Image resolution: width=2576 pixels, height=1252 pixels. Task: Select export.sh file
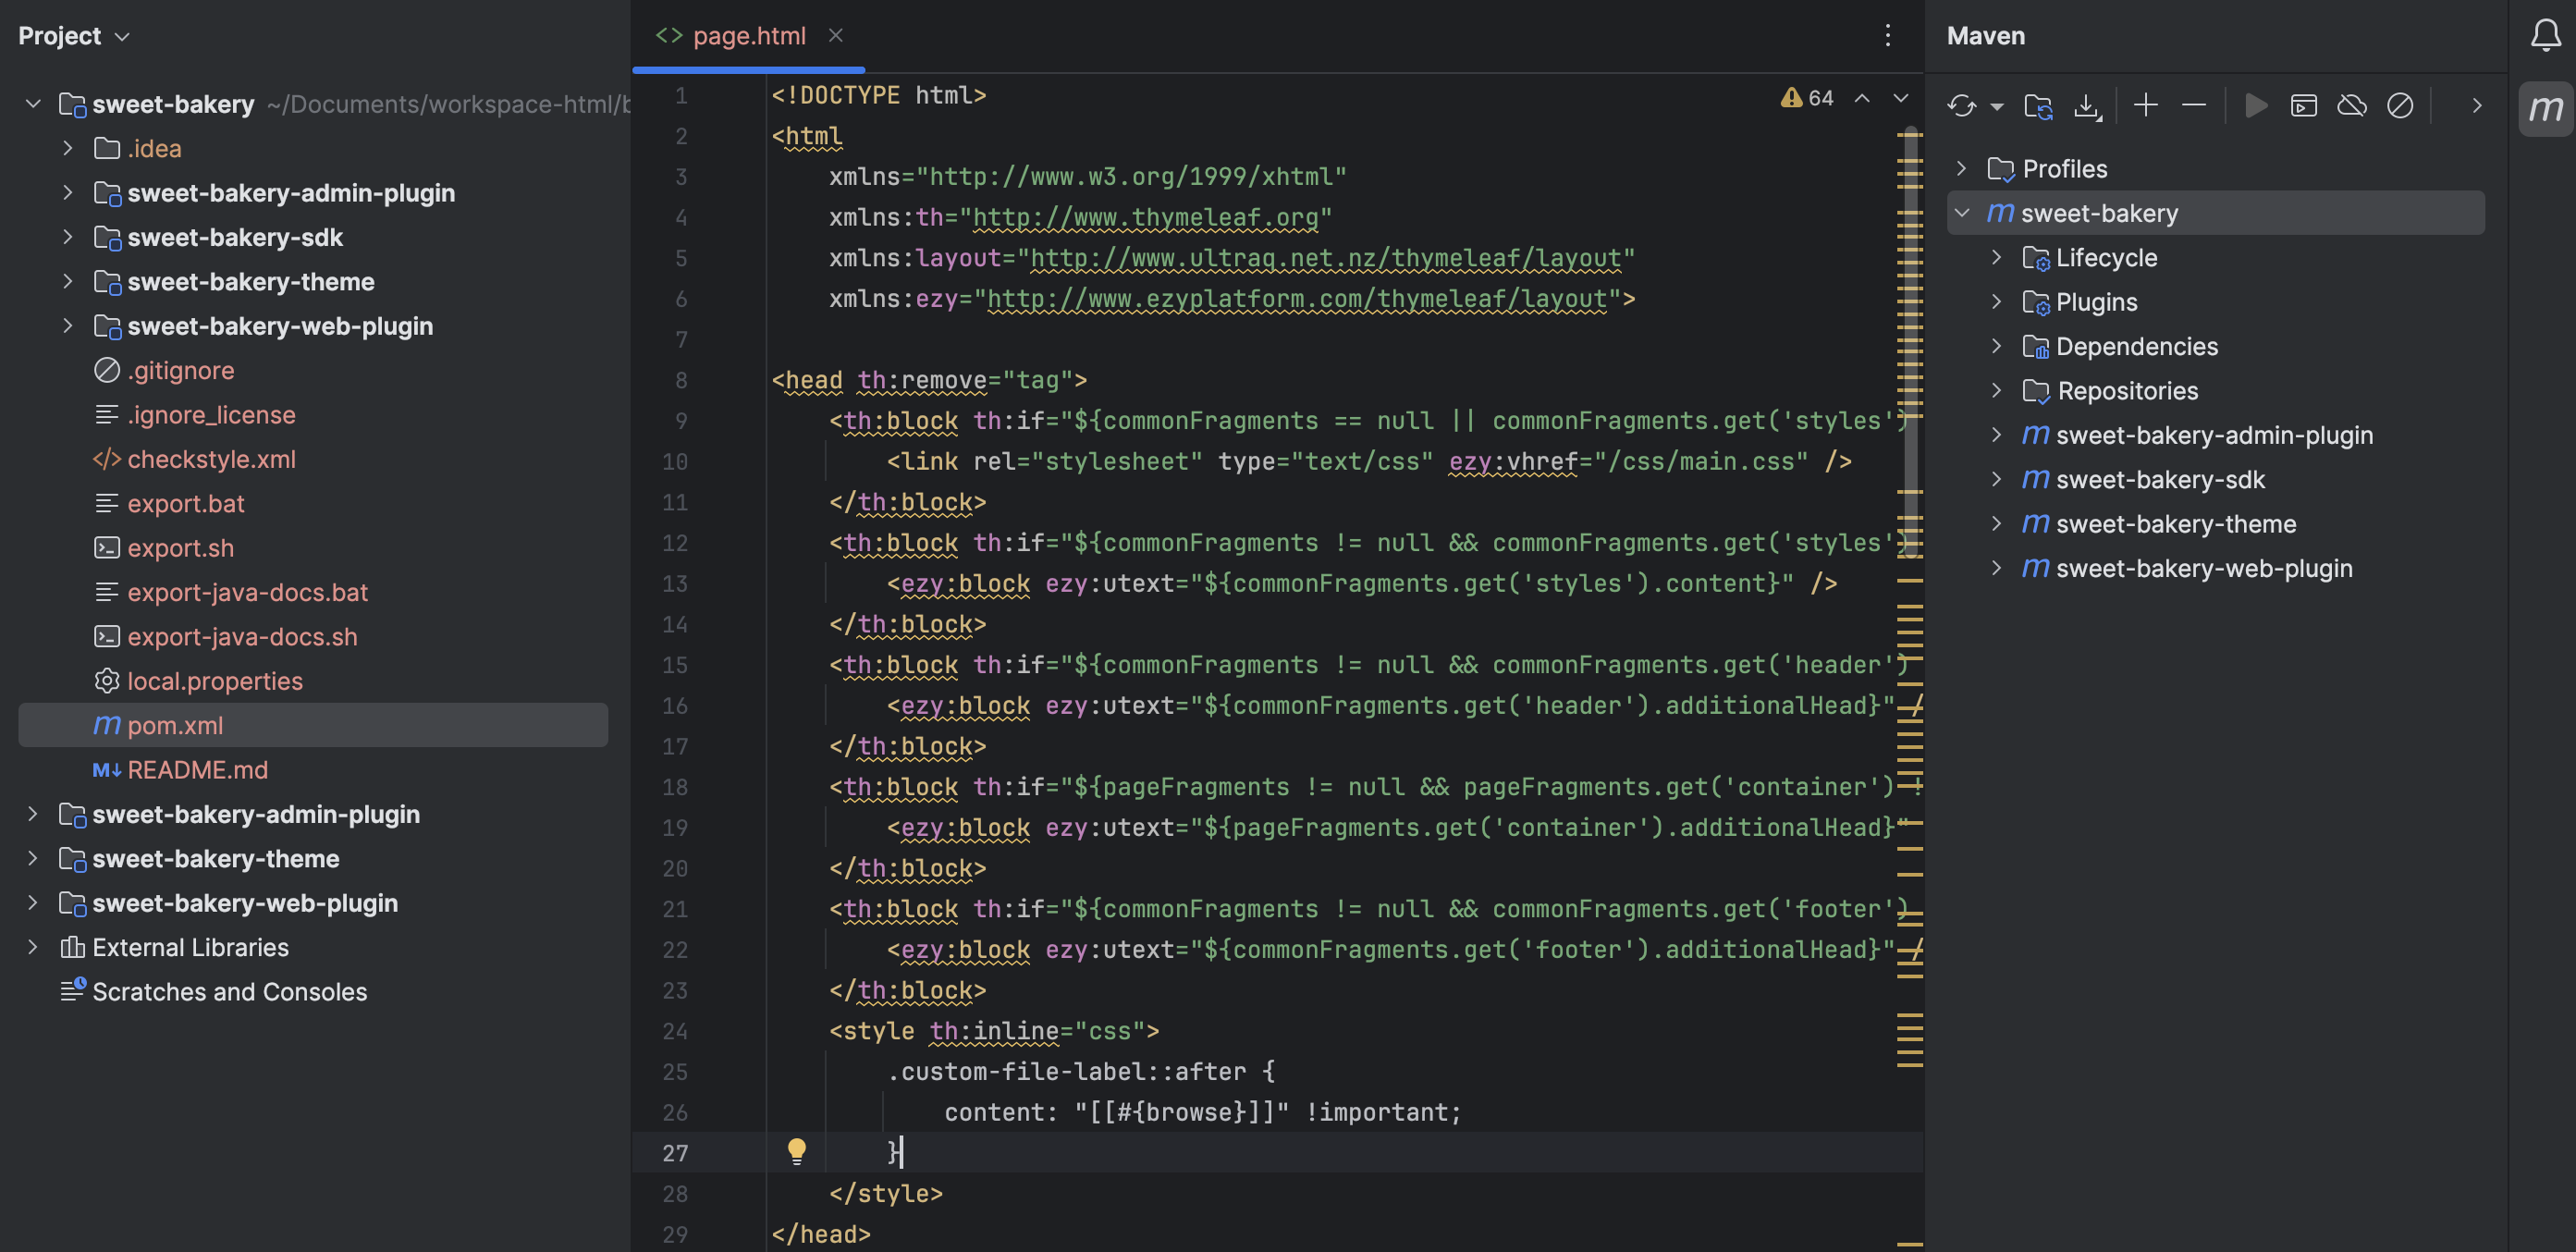[180, 548]
